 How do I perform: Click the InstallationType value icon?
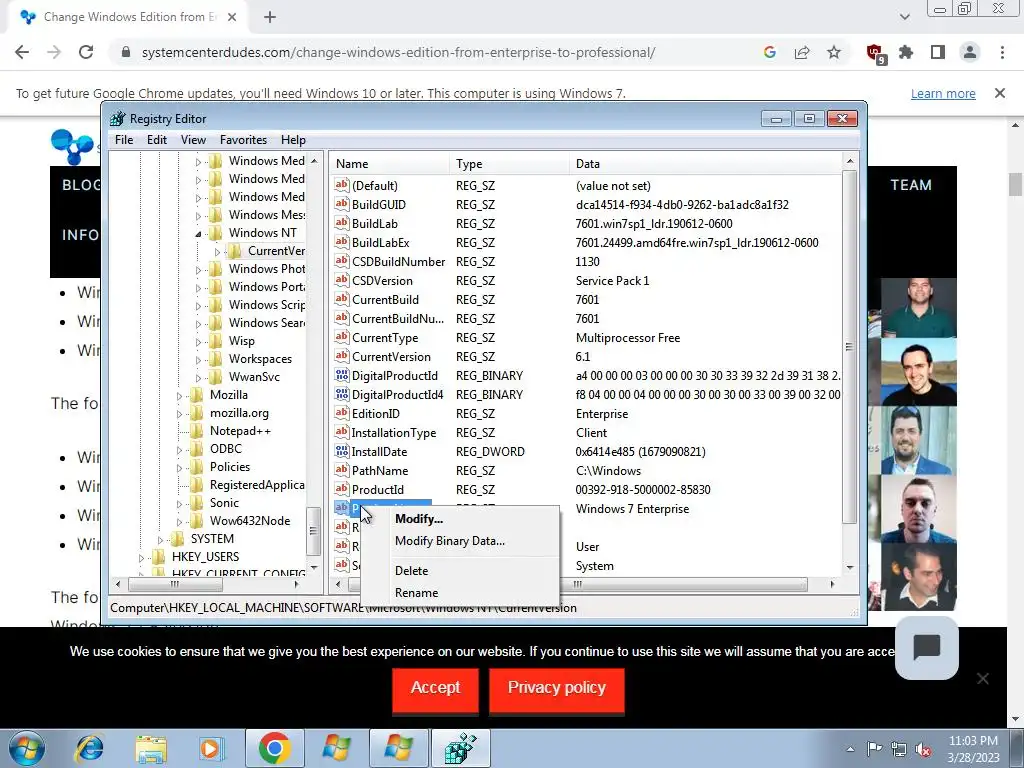[342, 432]
